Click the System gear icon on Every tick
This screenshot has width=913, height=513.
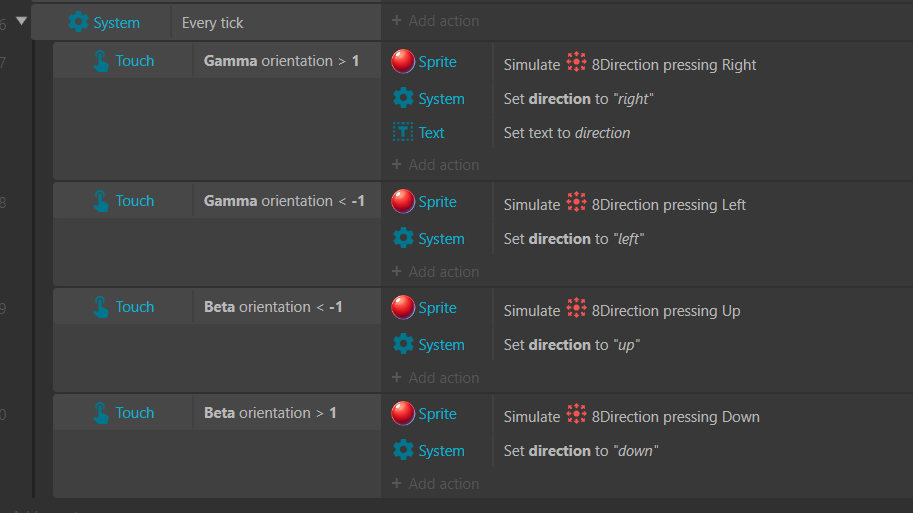(78, 22)
